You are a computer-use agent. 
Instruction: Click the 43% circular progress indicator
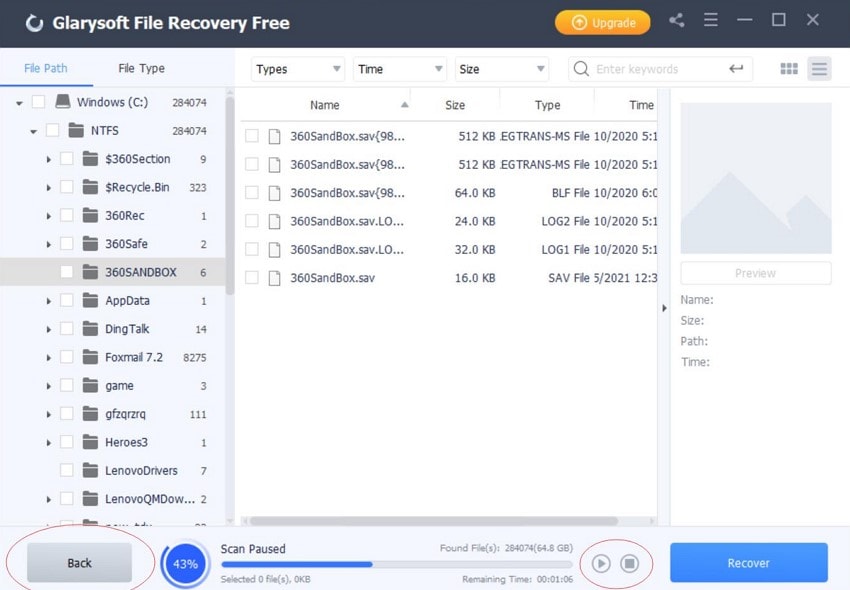coord(185,564)
